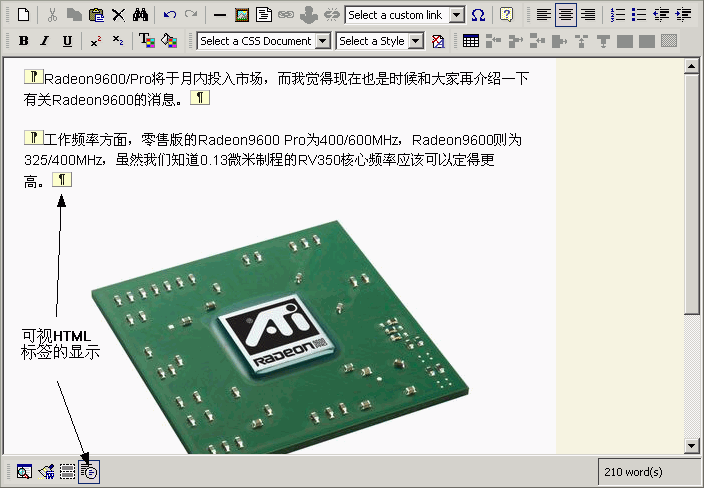This screenshot has height=488, width=704.
Task: Align paragraph to the right
Action: (588, 15)
